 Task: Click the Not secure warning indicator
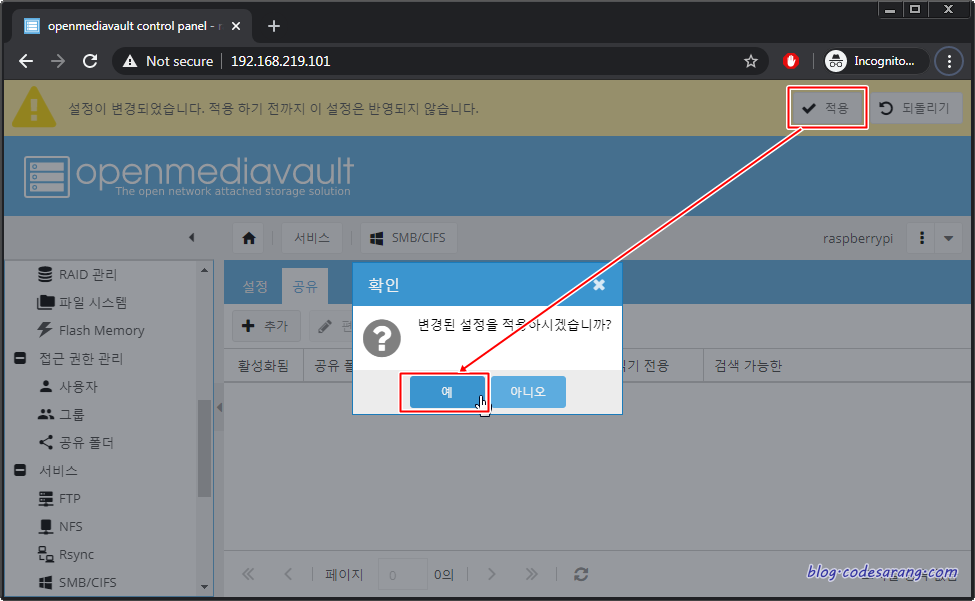pyautogui.click(x=168, y=61)
